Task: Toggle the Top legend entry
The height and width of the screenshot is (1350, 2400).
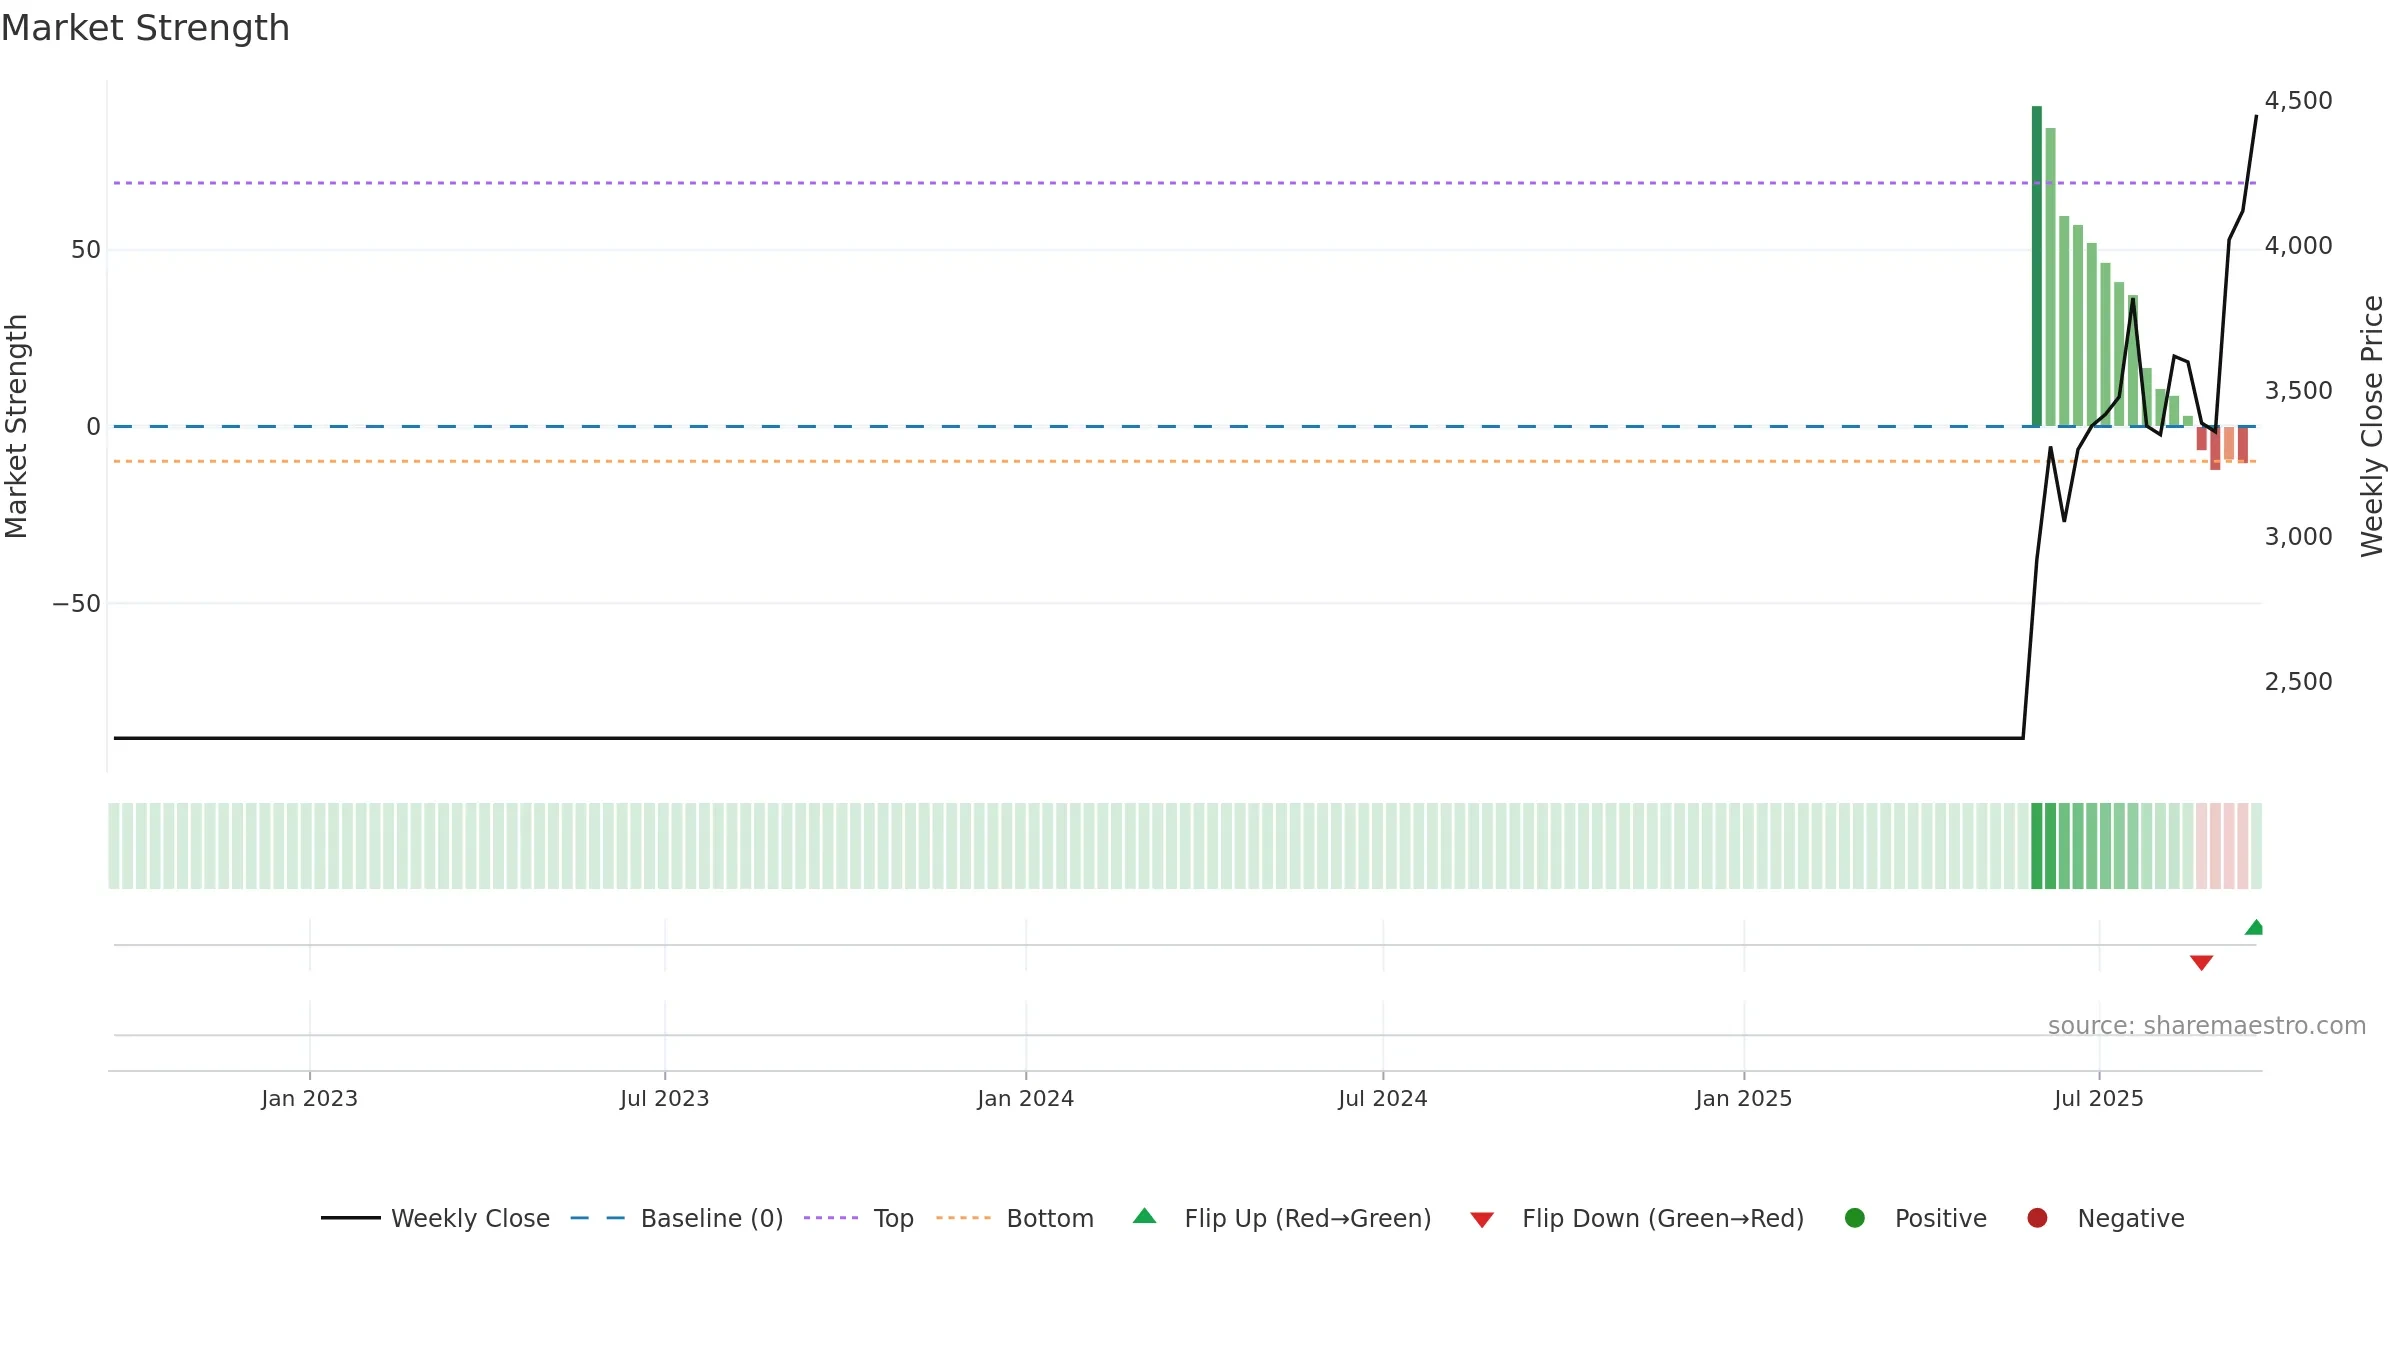Action: coord(858,1218)
